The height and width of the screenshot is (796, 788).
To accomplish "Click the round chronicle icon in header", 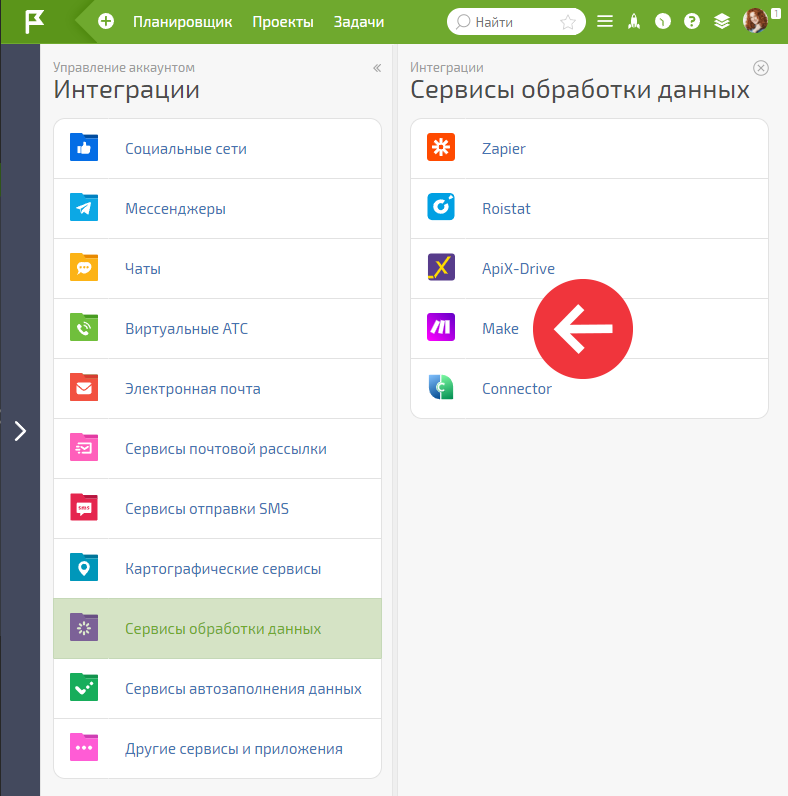I will click(663, 21).
